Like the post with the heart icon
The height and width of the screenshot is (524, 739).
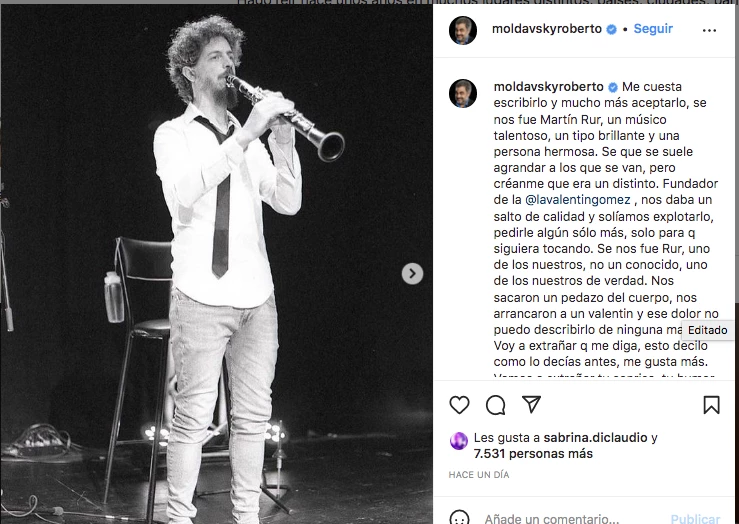459,405
